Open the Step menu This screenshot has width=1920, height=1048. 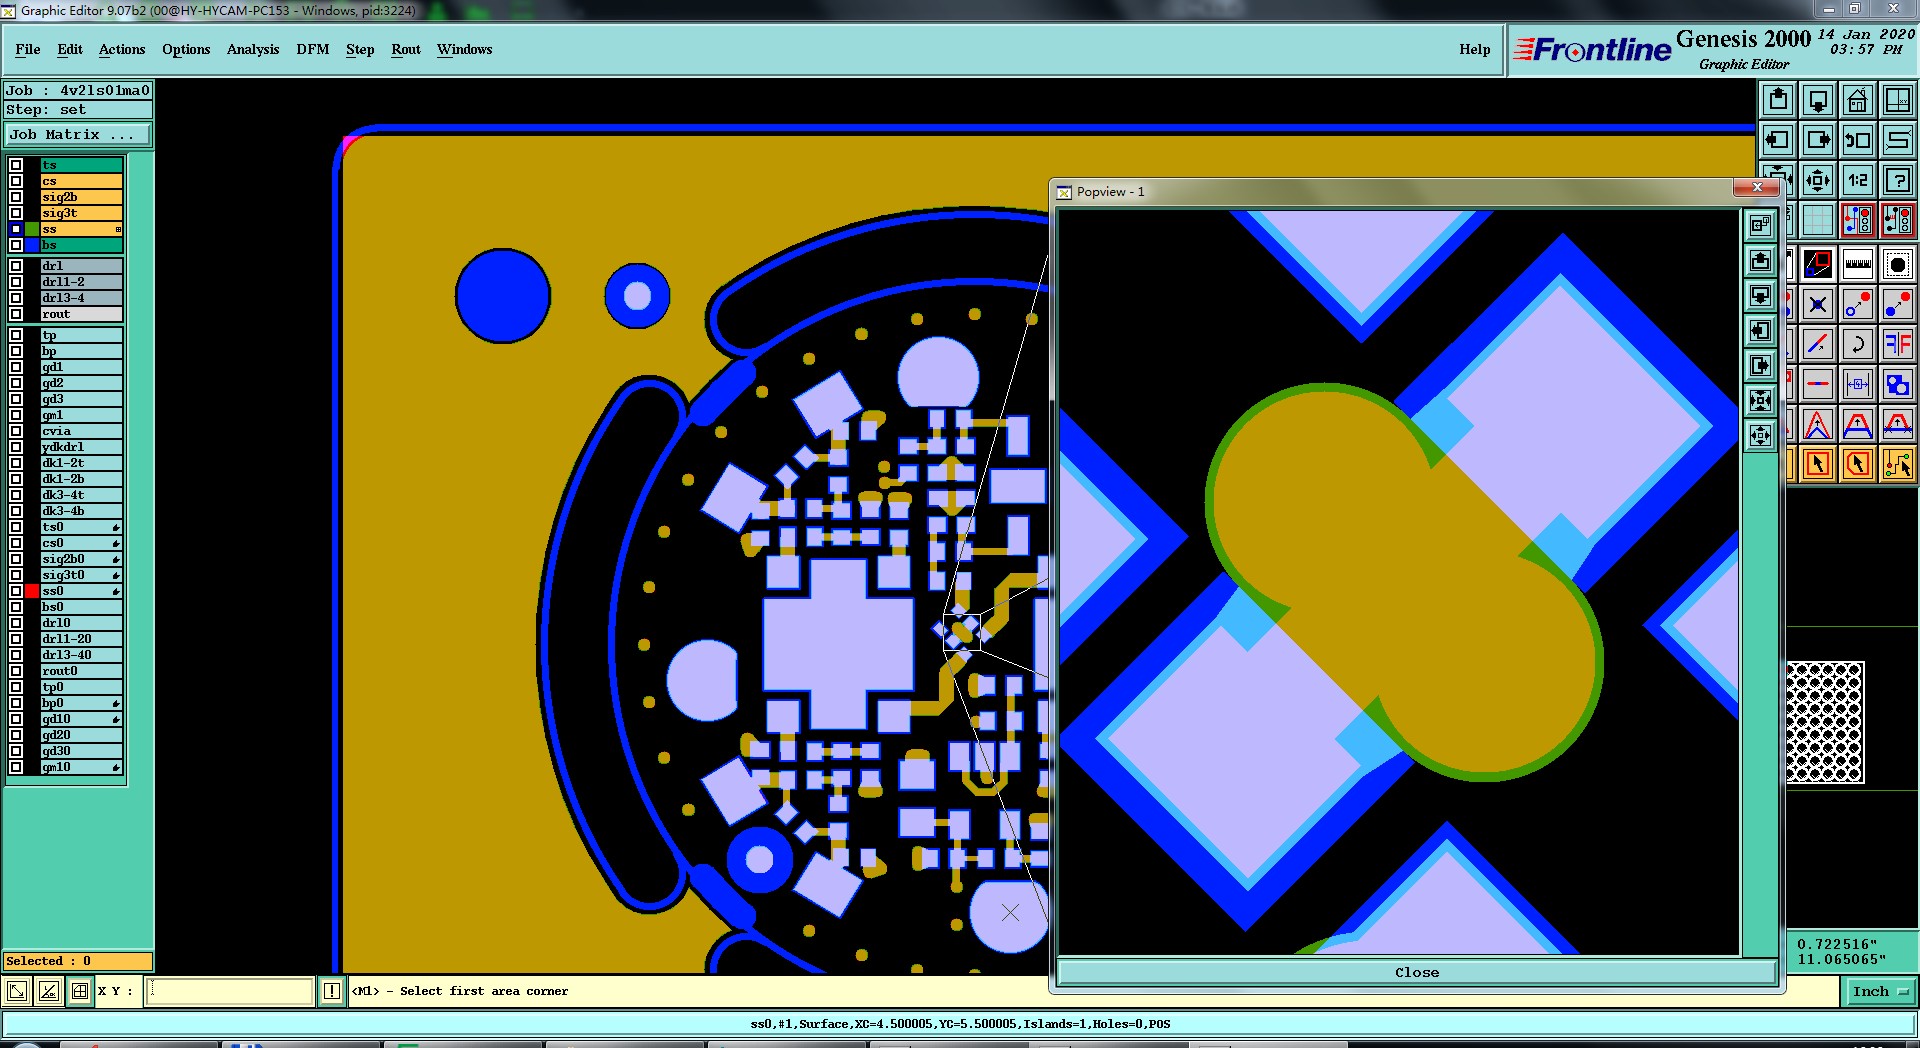[x=360, y=49]
